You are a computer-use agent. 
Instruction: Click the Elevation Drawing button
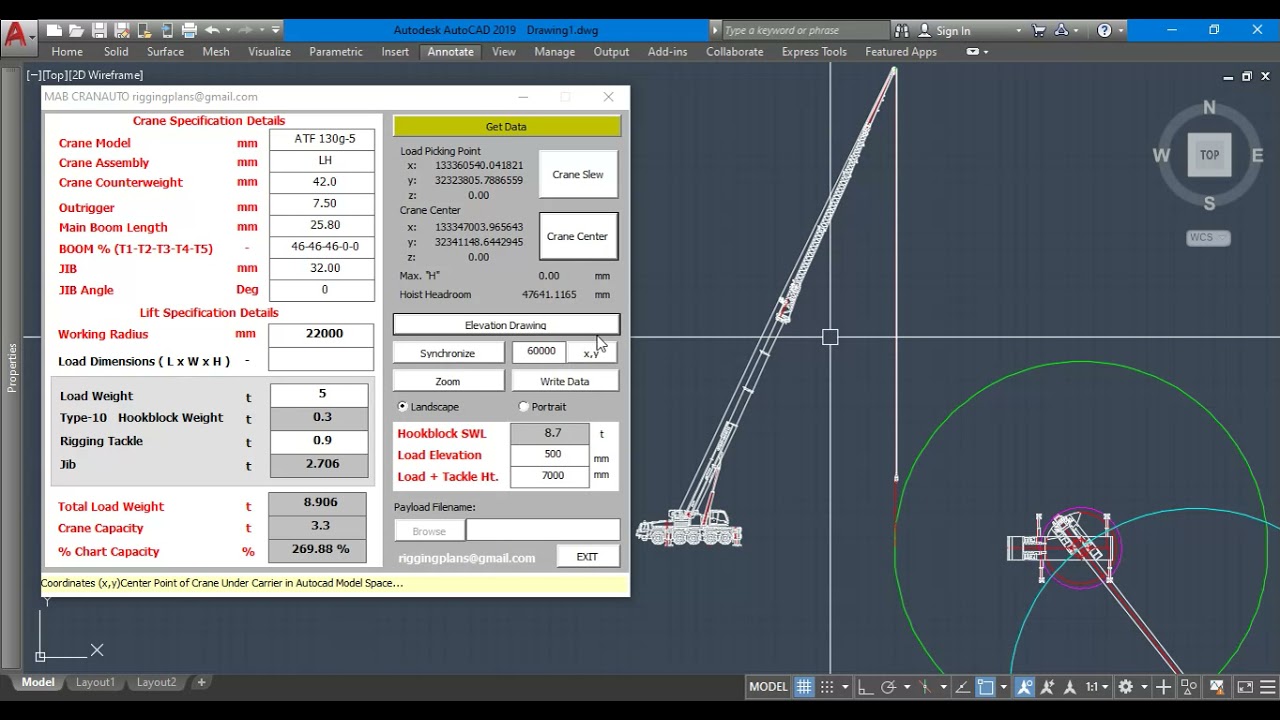[506, 325]
